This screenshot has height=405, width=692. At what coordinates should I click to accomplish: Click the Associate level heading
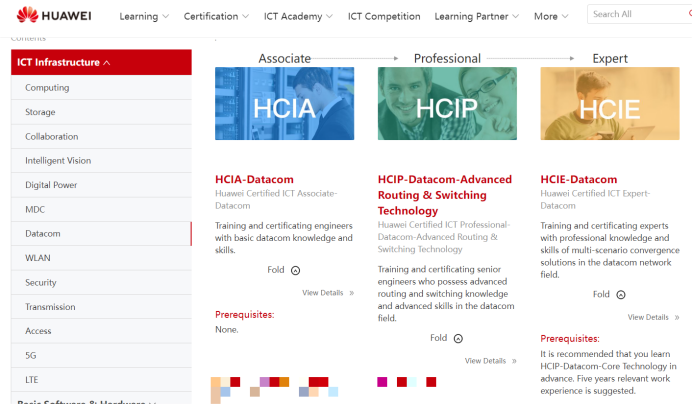(285, 58)
